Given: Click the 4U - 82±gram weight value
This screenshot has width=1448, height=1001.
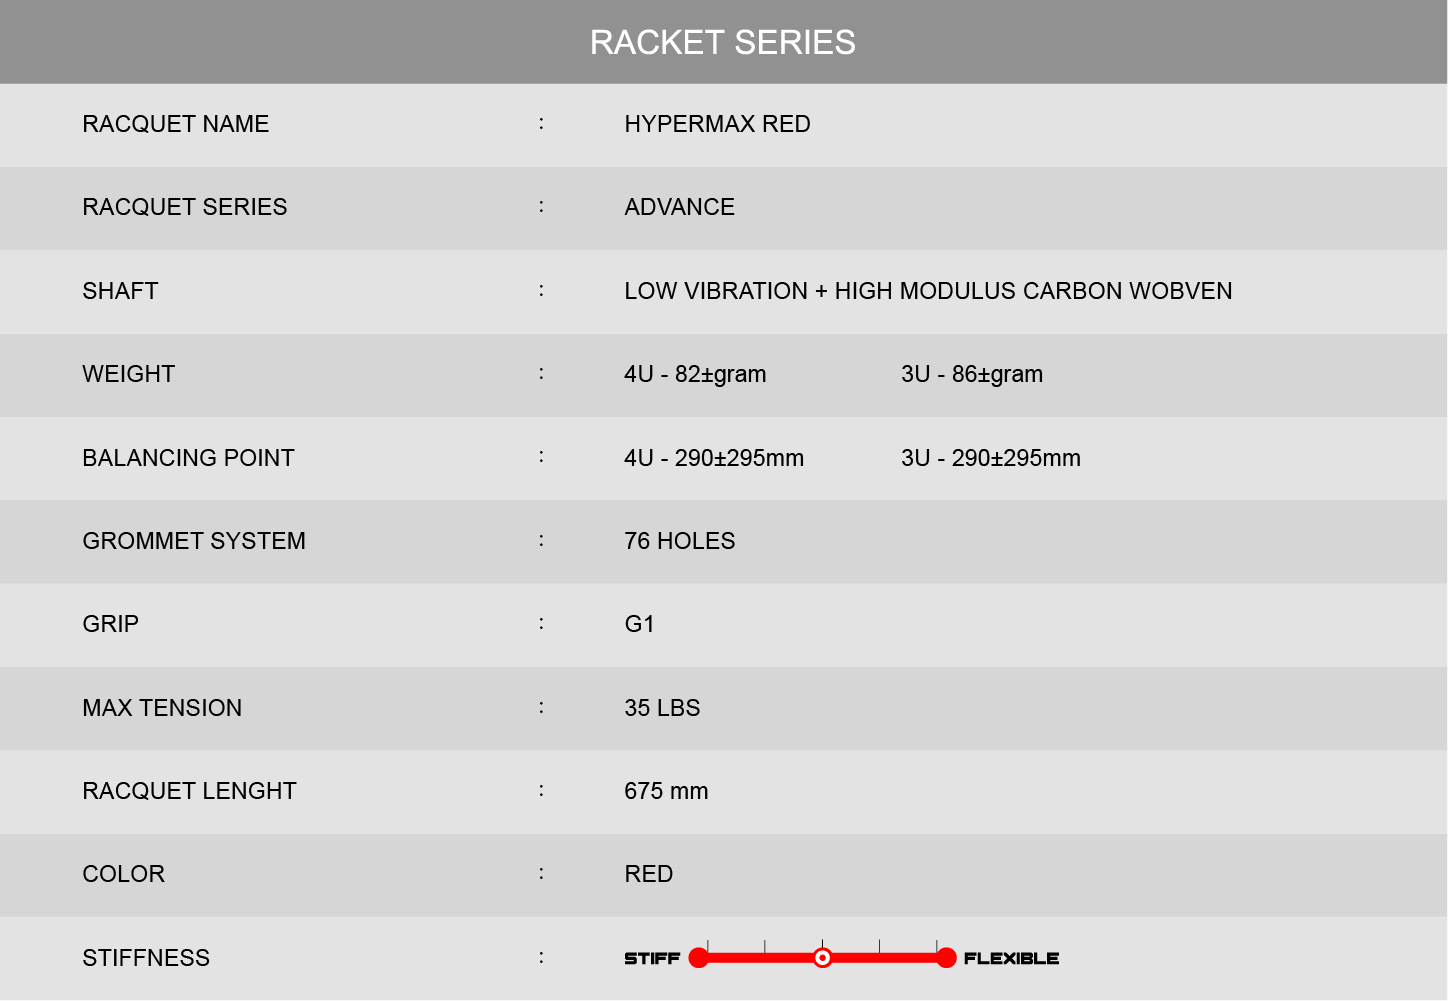Looking at the screenshot, I should (x=695, y=374).
